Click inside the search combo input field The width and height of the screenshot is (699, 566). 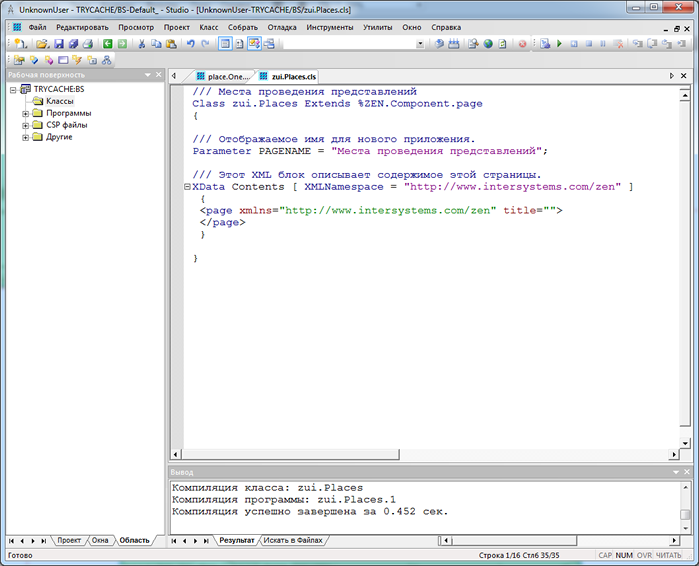[x=349, y=44]
